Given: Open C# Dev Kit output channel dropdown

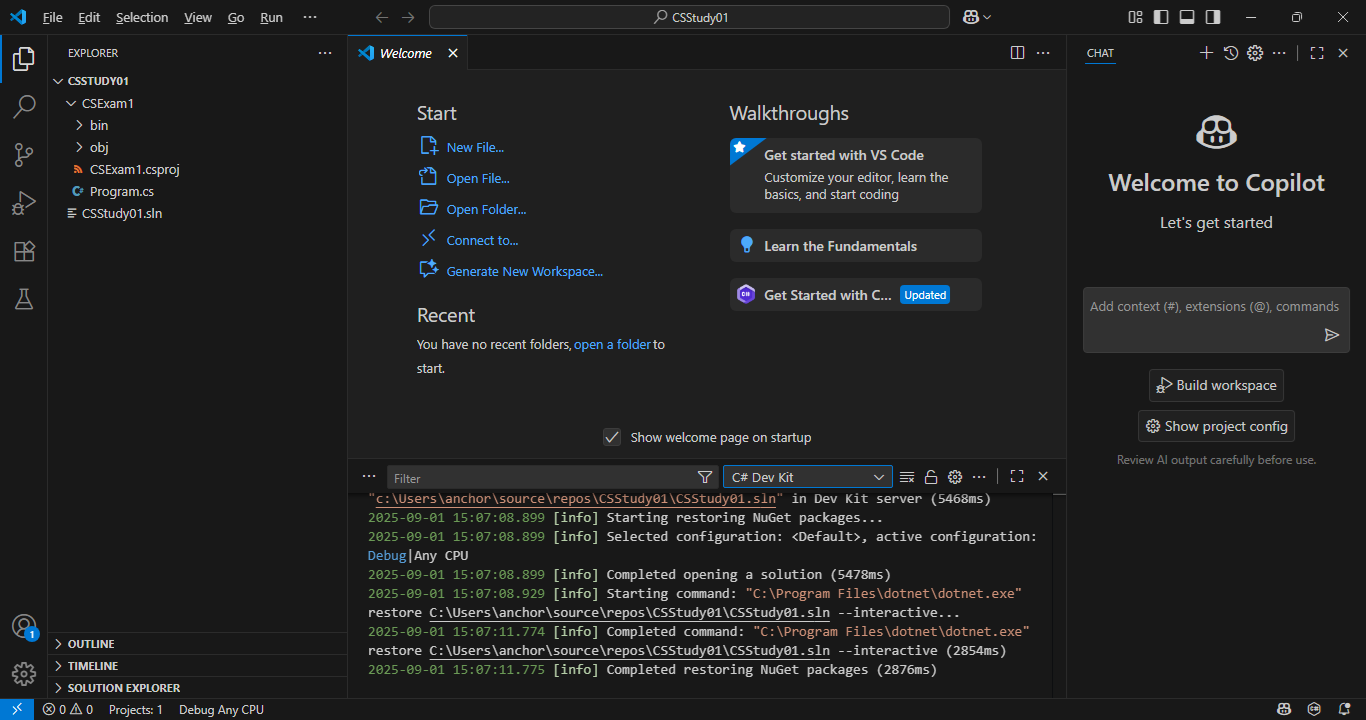Looking at the screenshot, I should pos(808,477).
